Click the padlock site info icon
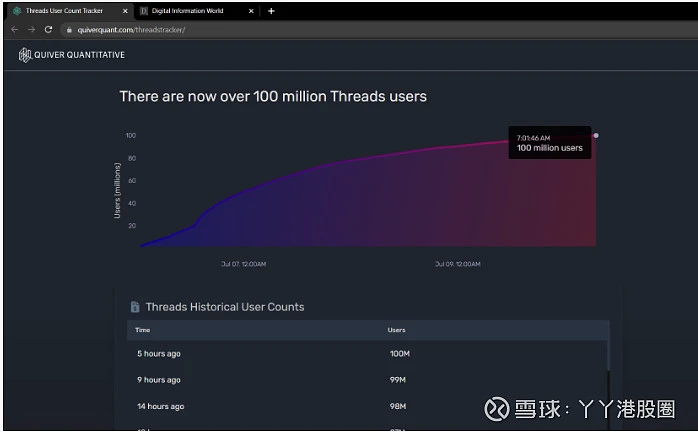 69,30
